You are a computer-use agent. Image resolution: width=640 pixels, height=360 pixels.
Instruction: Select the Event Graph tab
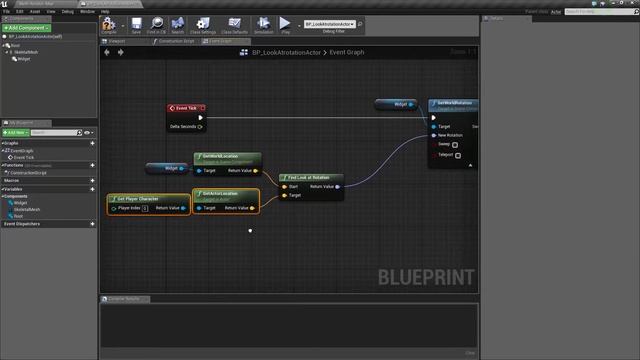(x=225, y=41)
